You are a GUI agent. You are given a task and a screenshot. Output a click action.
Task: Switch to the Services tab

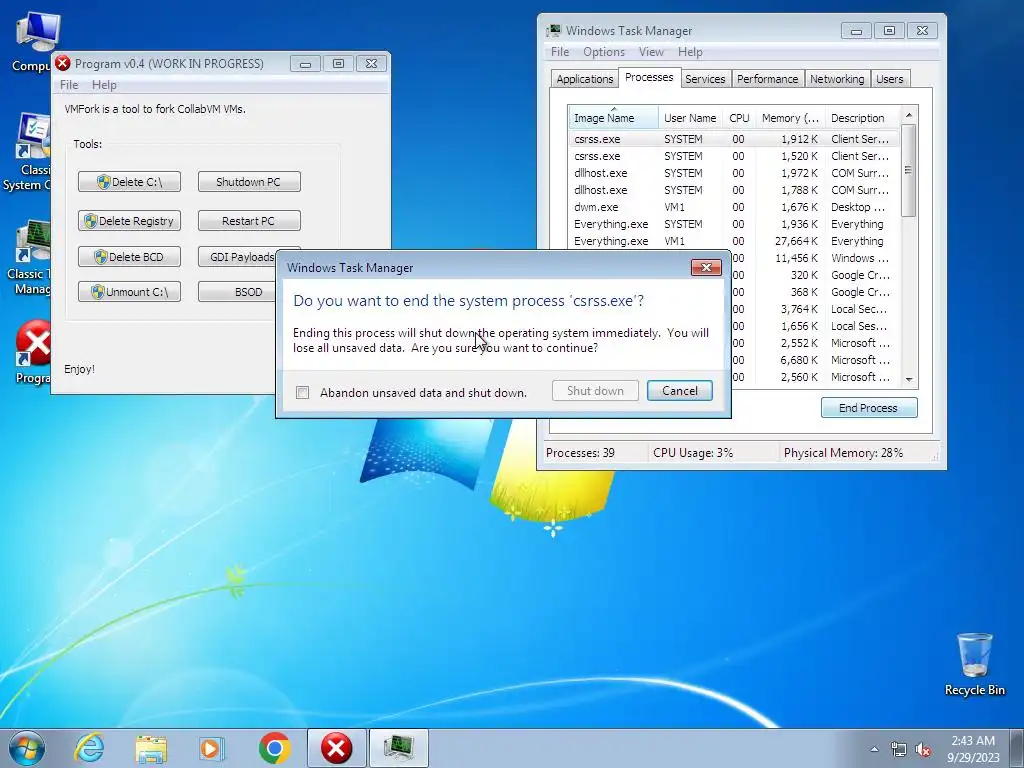point(705,78)
